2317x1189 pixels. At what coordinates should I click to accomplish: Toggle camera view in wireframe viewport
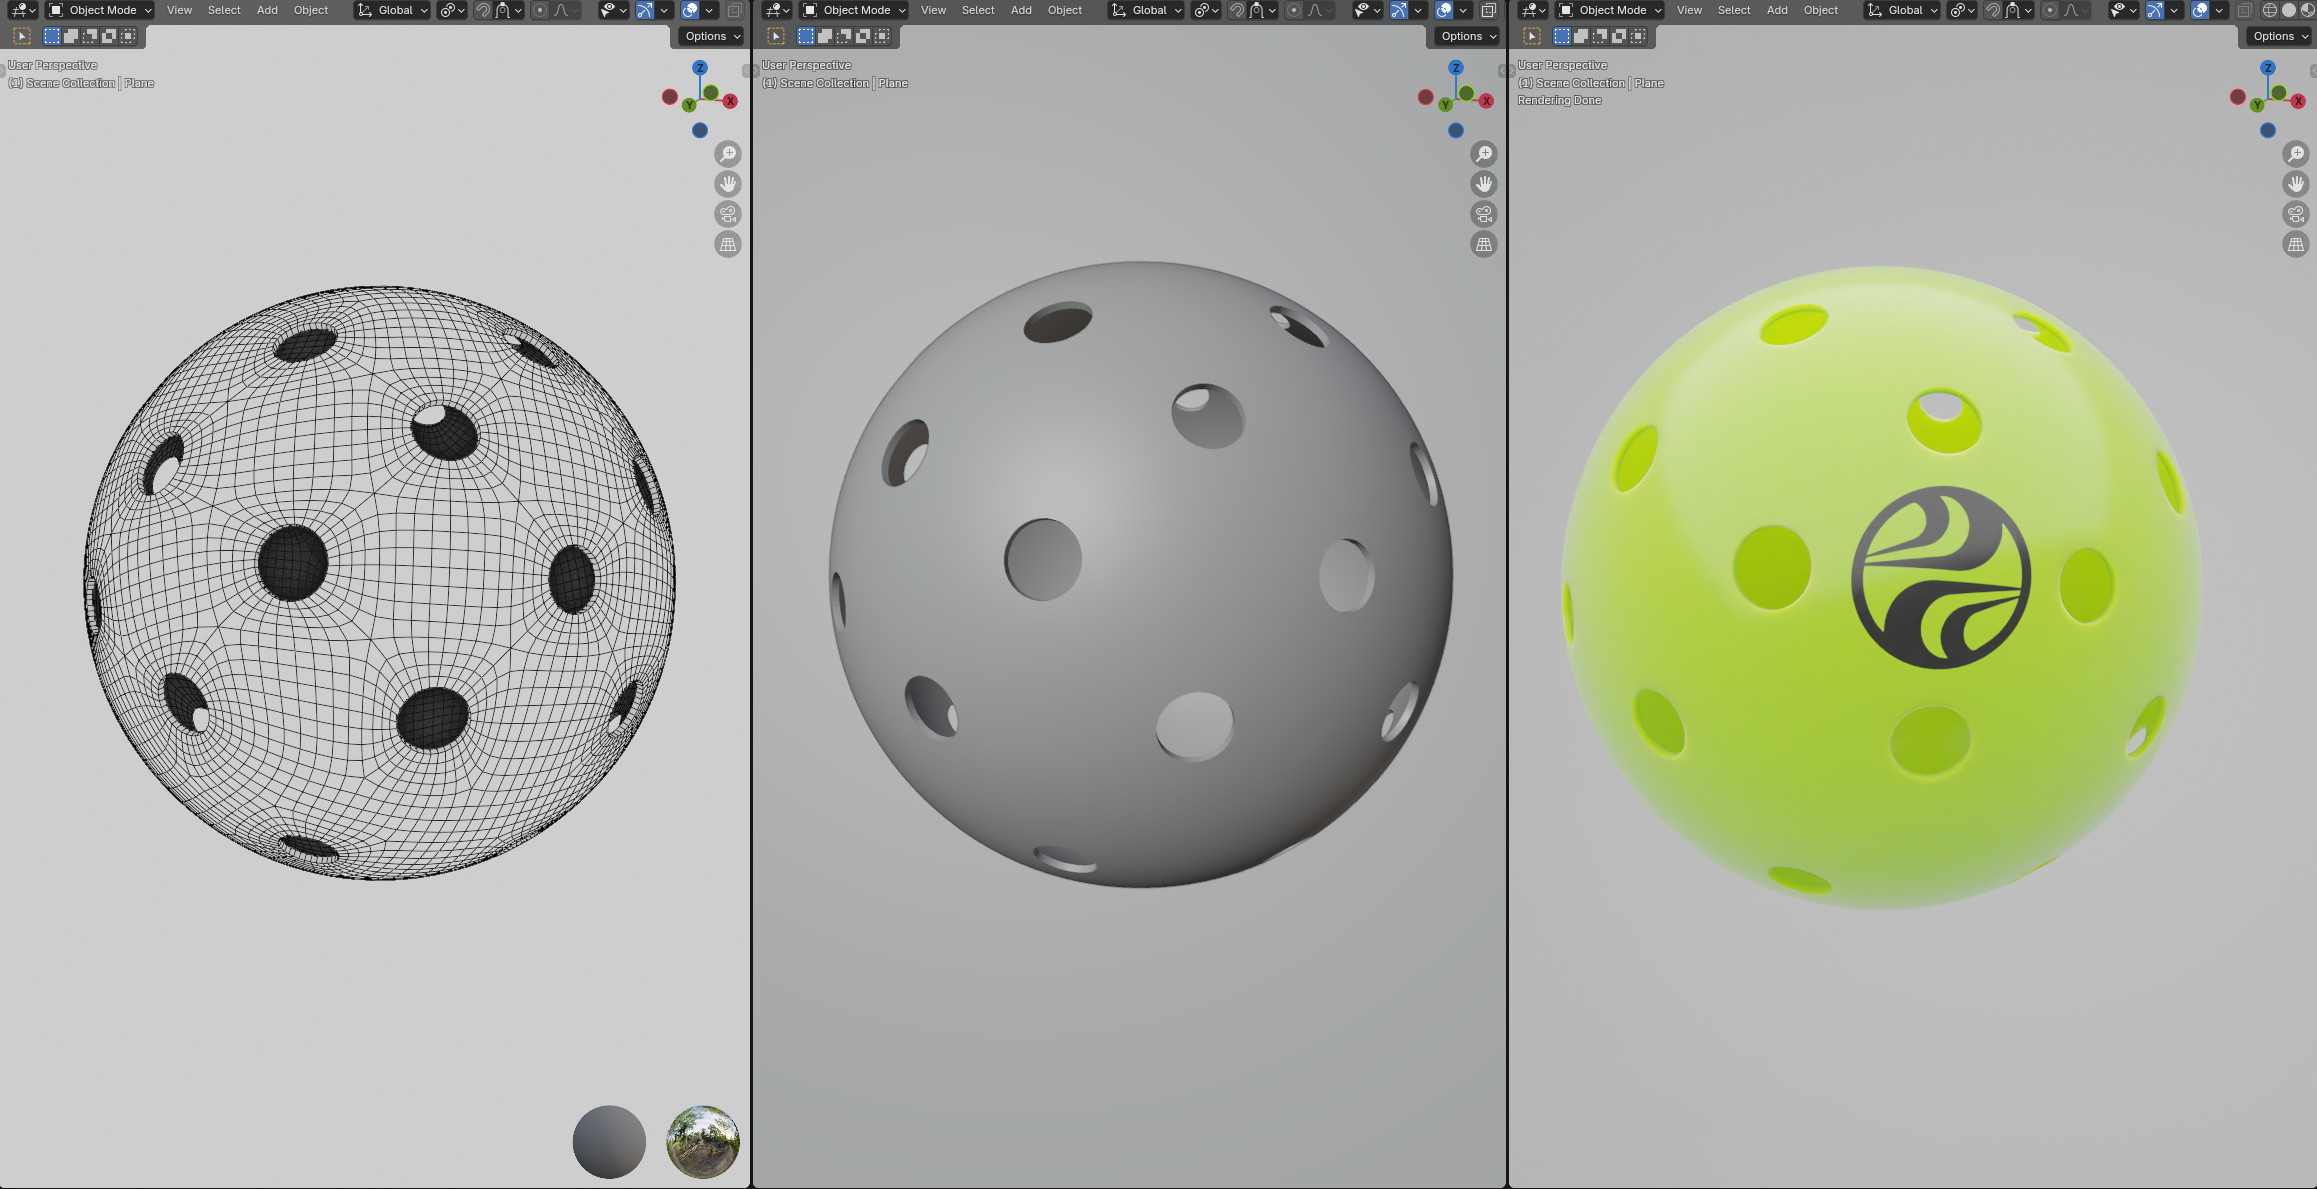728,214
